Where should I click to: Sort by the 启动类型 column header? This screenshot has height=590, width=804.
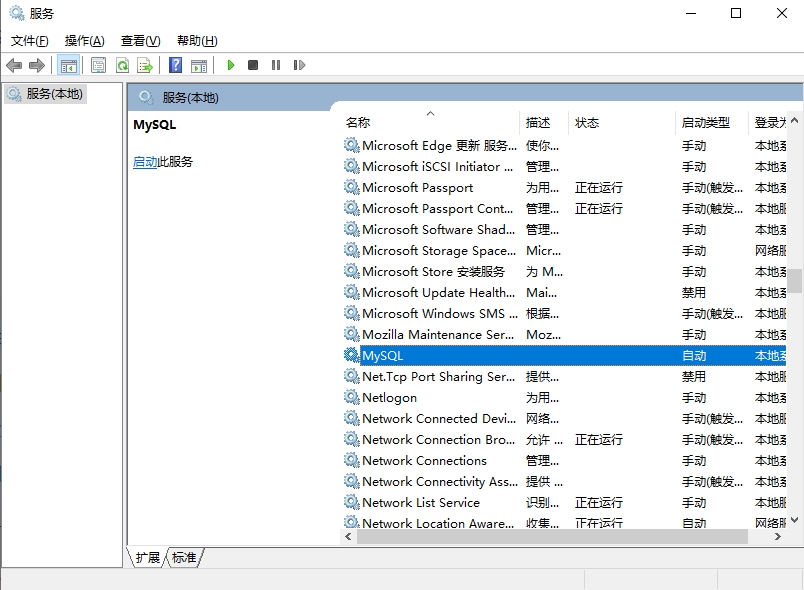tap(706, 123)
